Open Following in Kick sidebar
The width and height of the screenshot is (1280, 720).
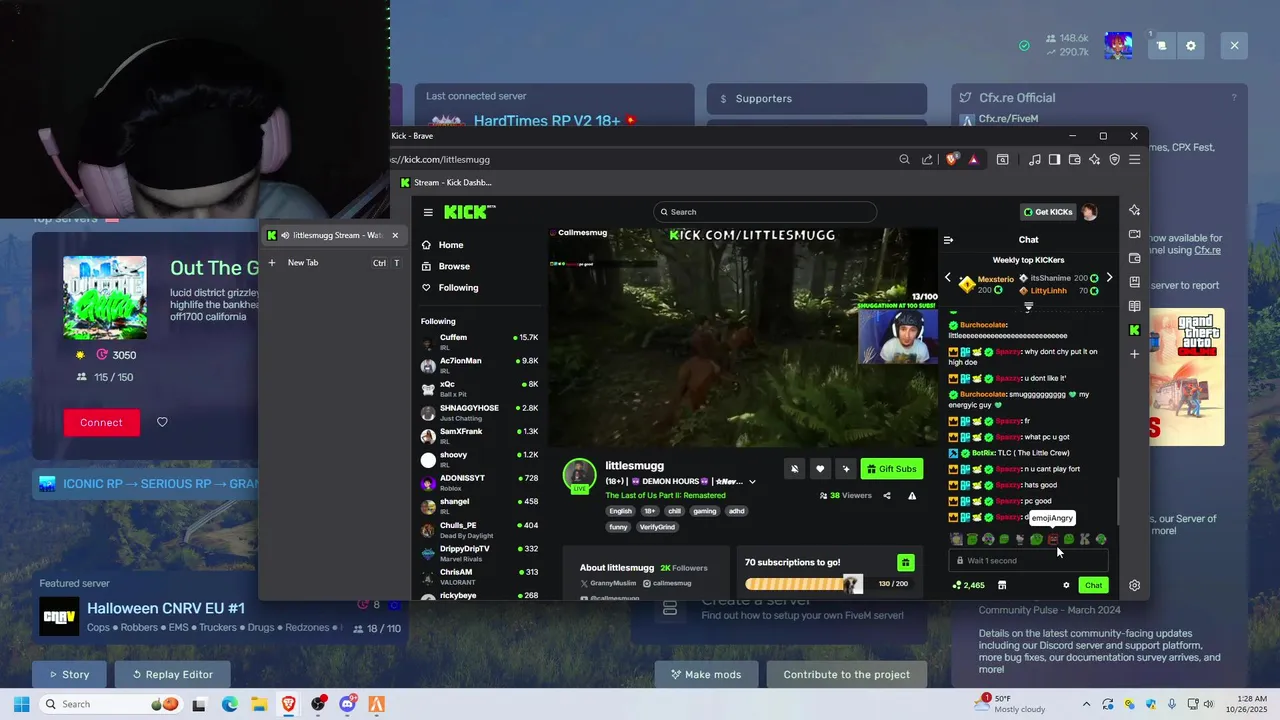[449, 288]
